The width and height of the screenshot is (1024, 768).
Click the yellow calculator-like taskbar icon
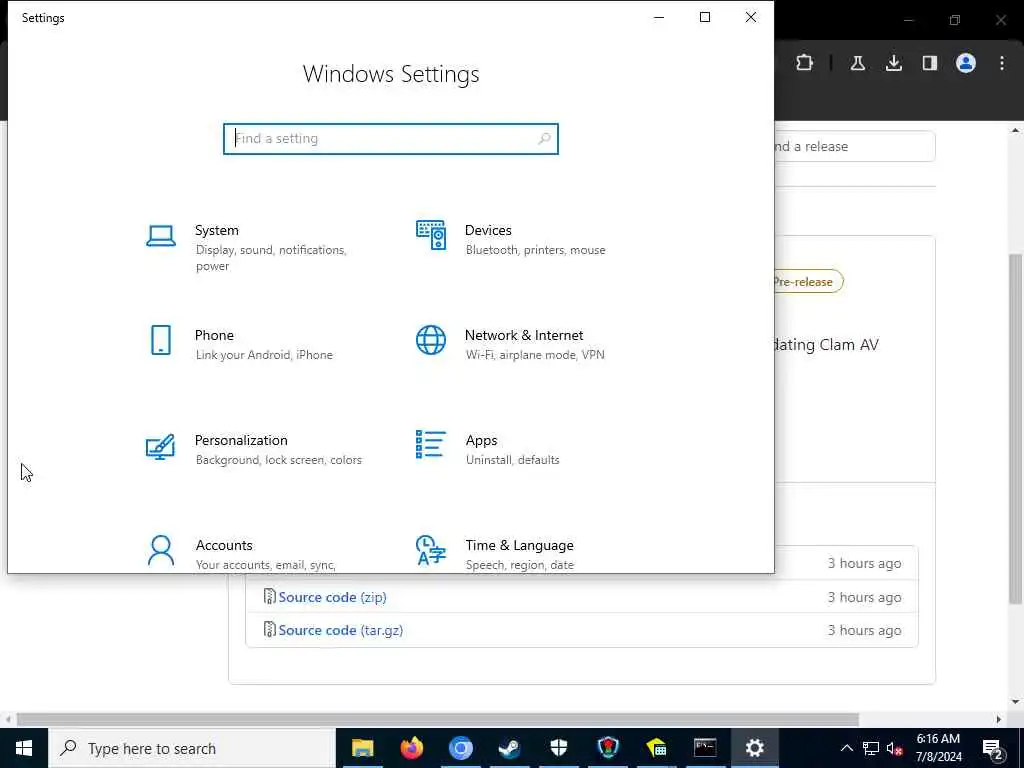pyautogui.click(x=656, y=748)
